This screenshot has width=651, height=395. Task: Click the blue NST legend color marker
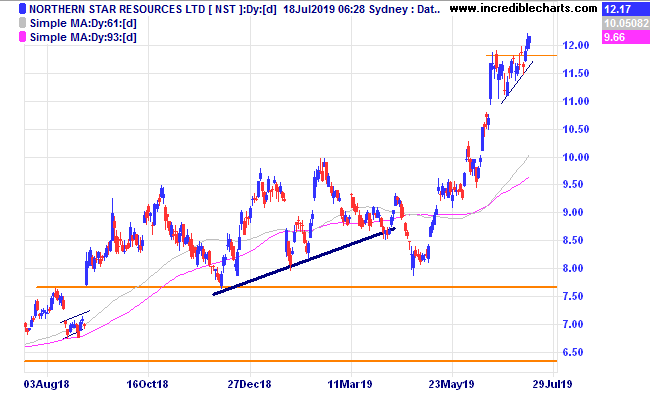coord(22,9)
